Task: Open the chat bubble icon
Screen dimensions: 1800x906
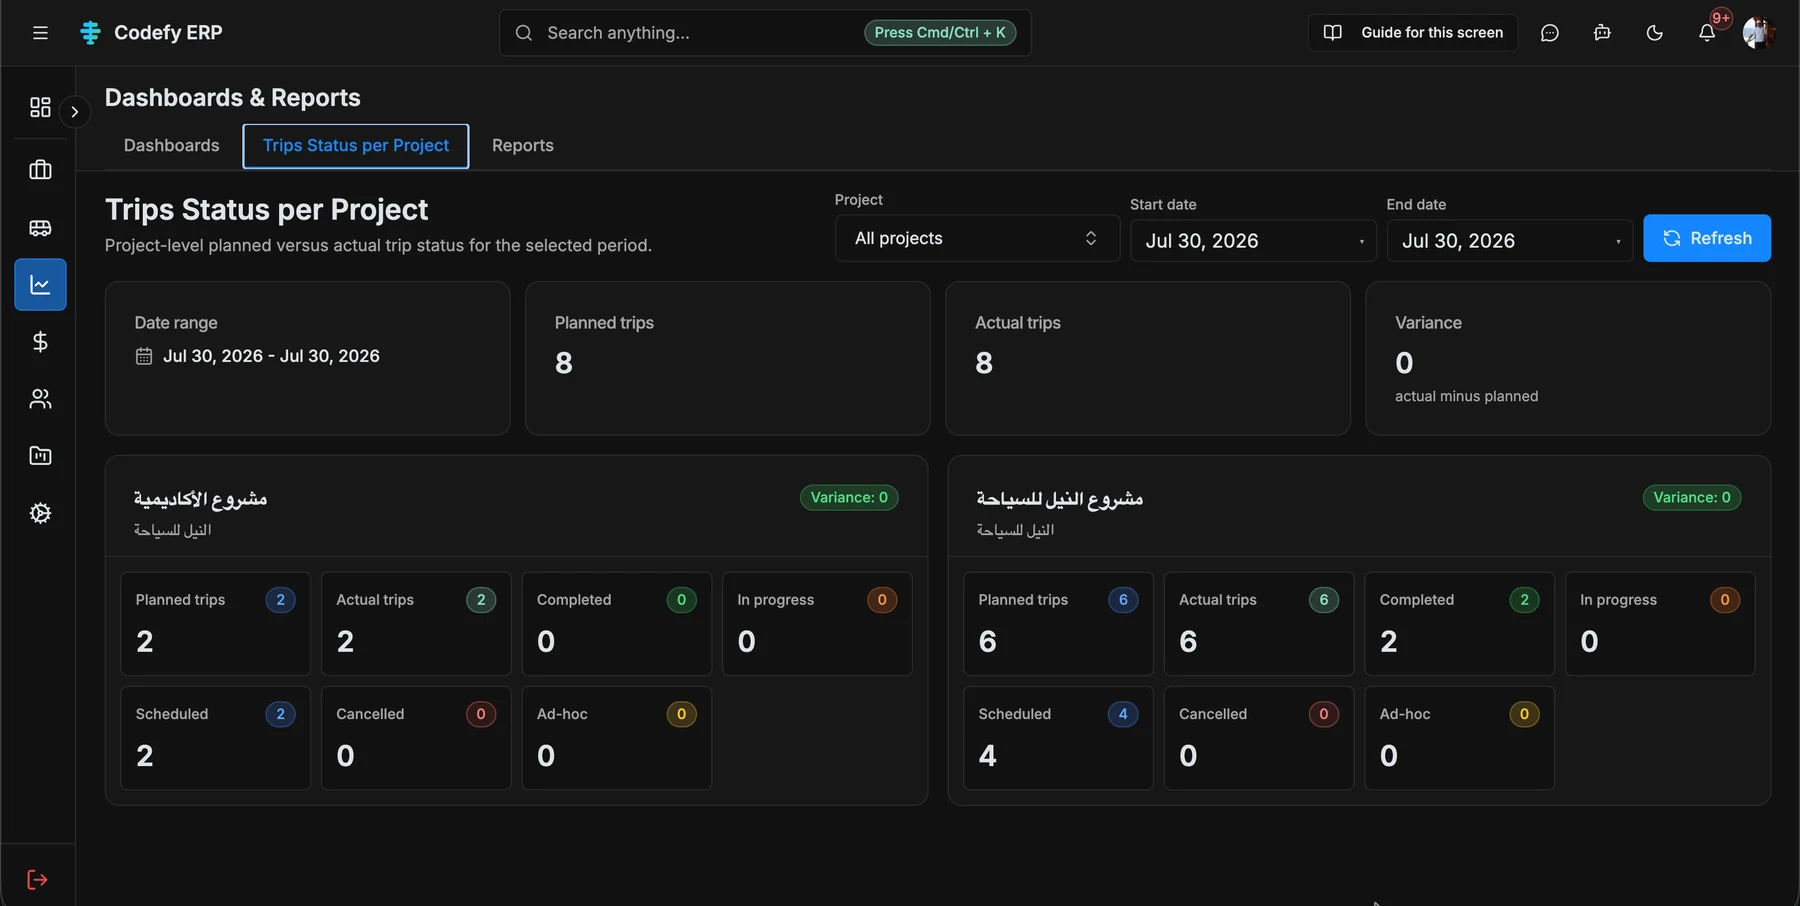Action: 1550,33
